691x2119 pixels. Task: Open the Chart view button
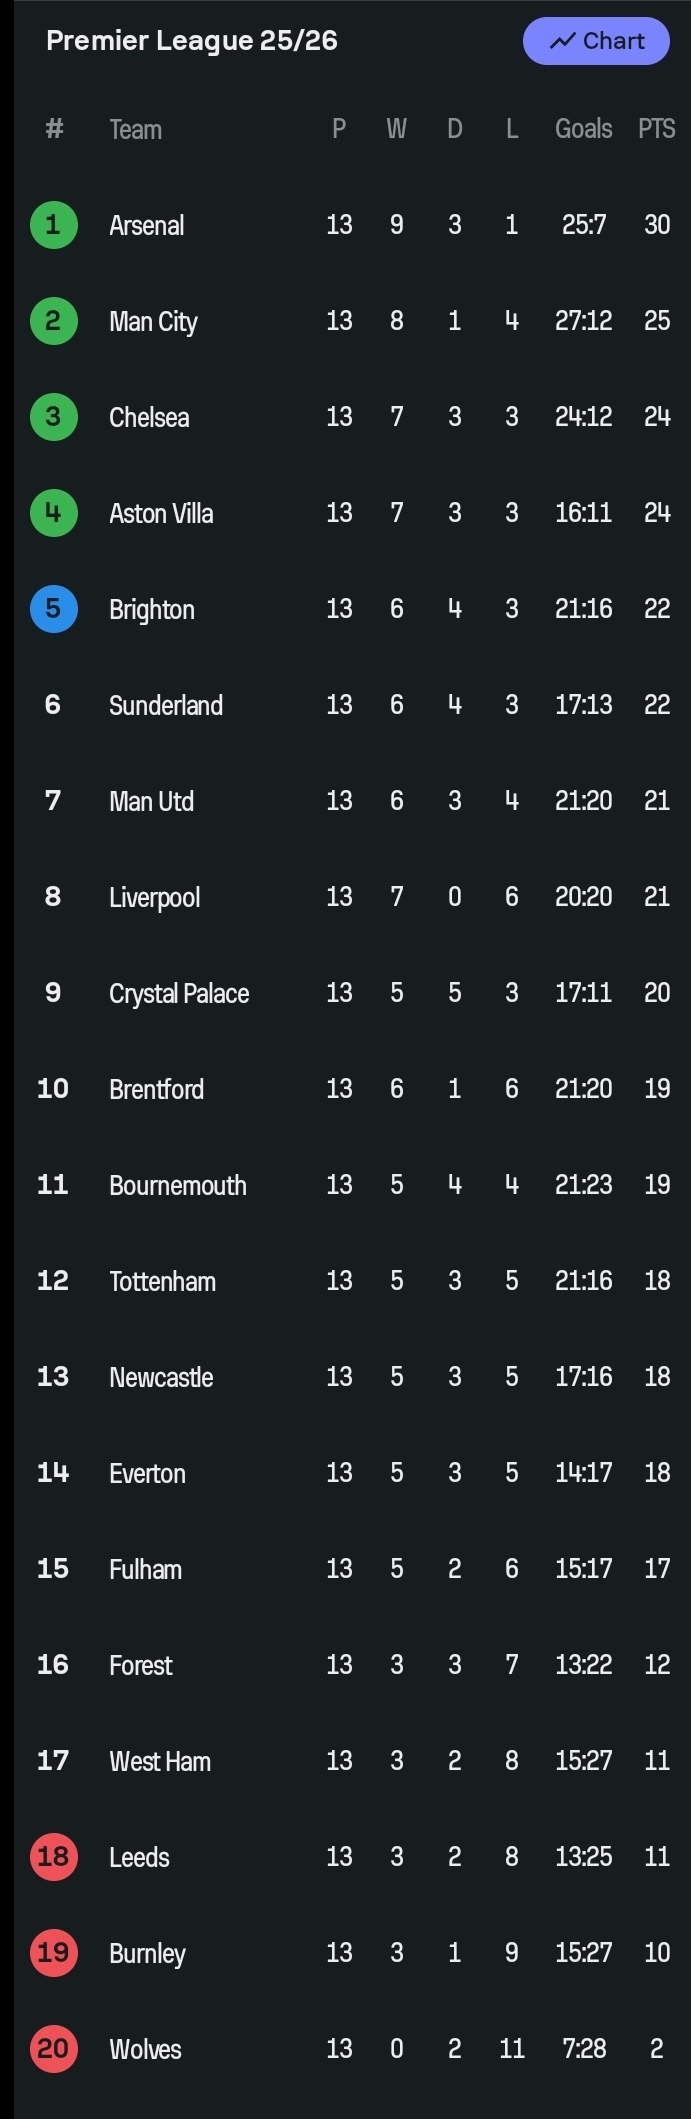(596, 41)
